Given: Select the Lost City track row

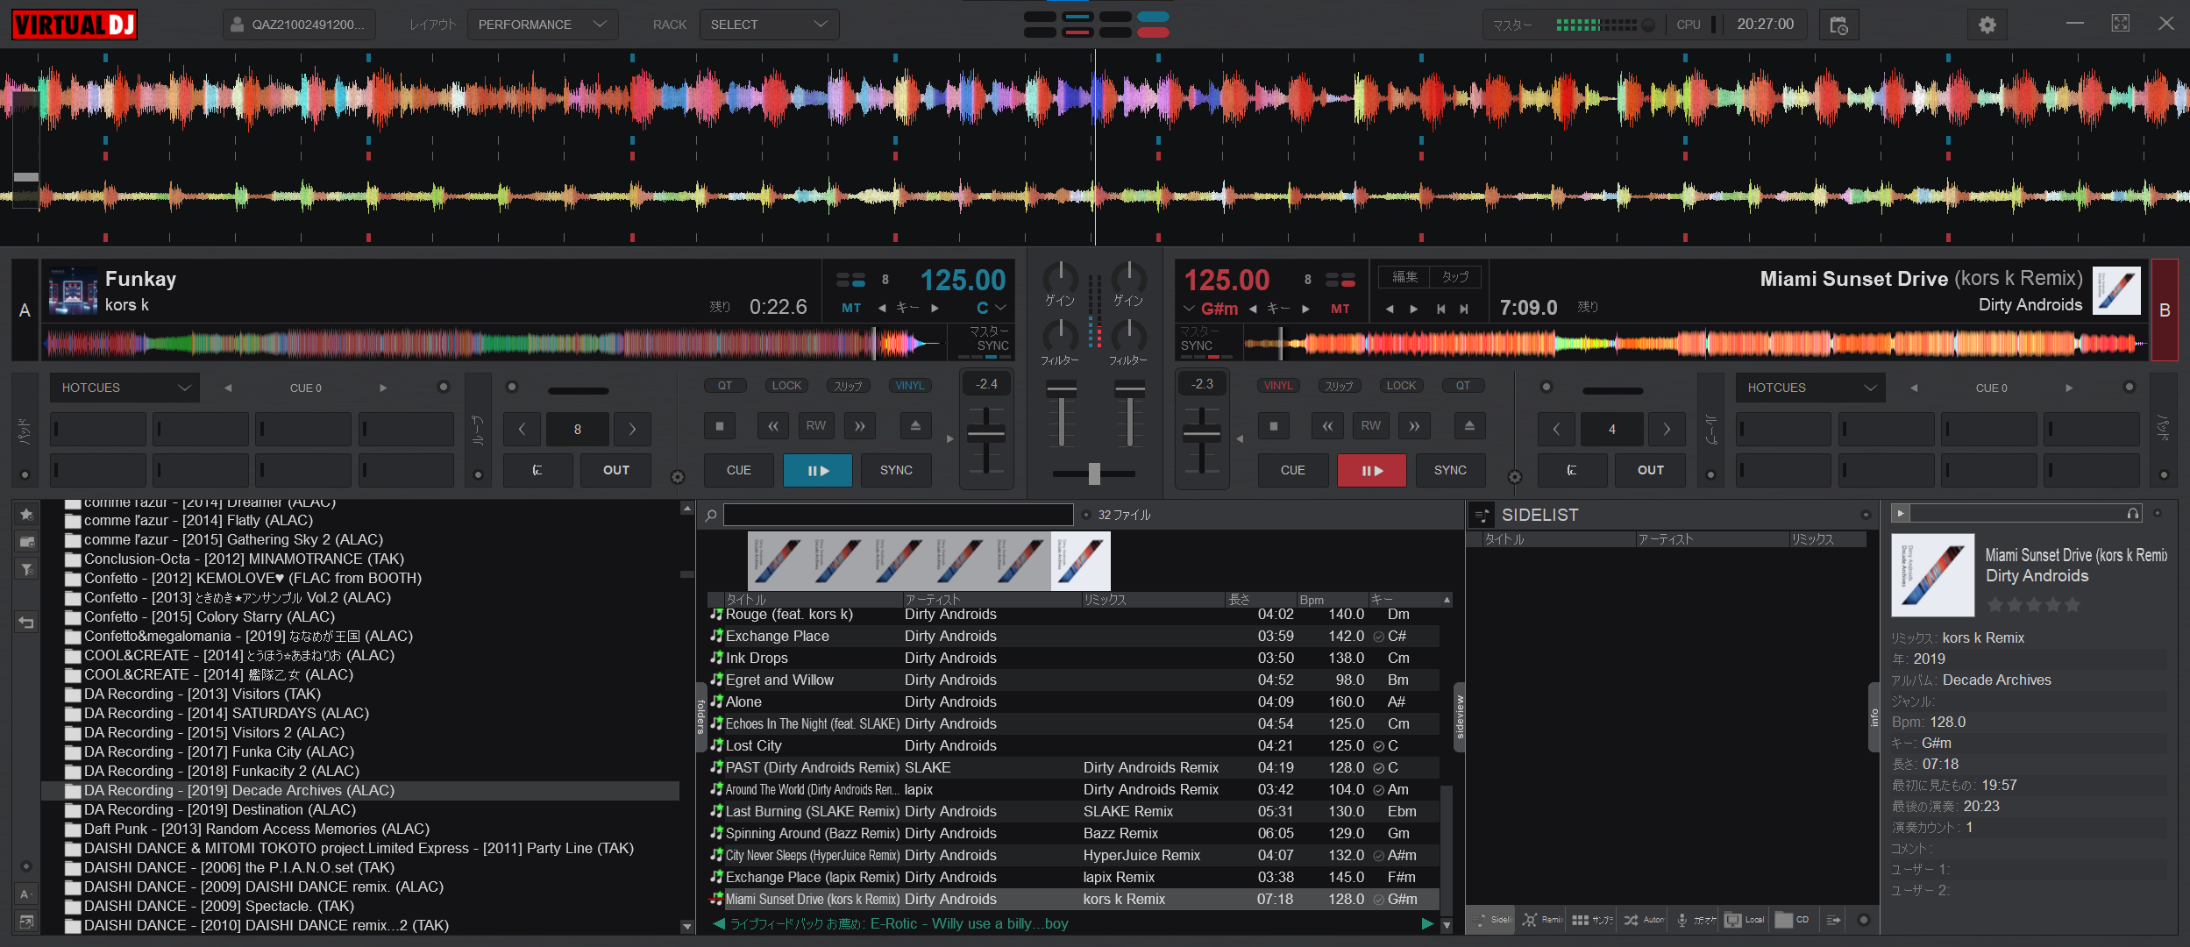Looking at the screenshot, I should click(x=1075, y=746).
